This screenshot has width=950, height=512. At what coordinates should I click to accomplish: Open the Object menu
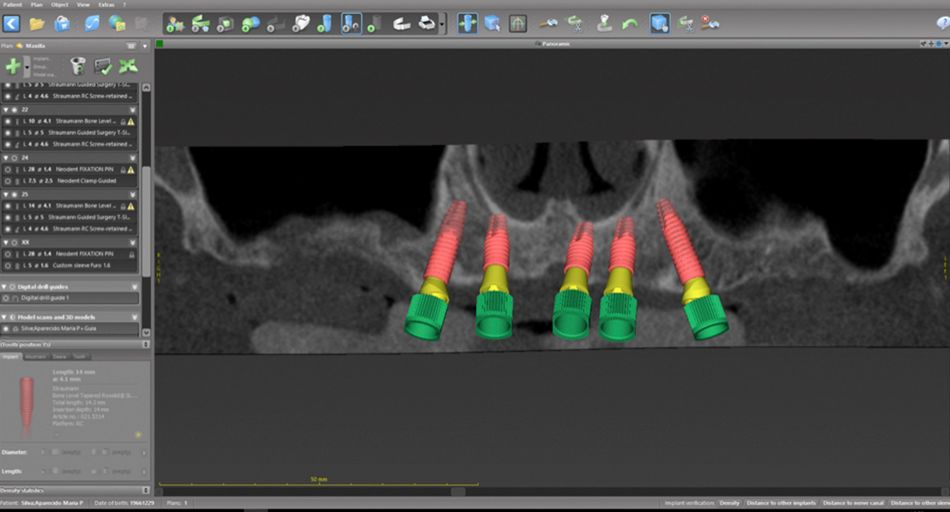pos(60,4)
